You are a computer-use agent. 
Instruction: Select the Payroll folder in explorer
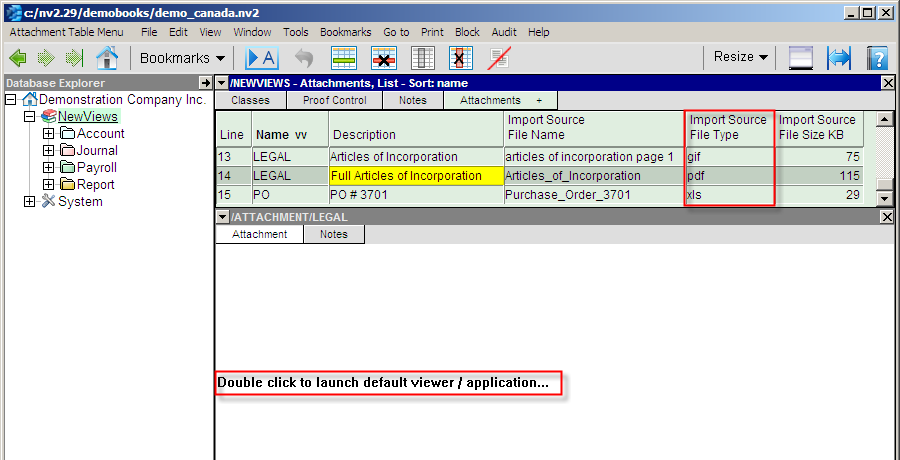coord(96,168)
